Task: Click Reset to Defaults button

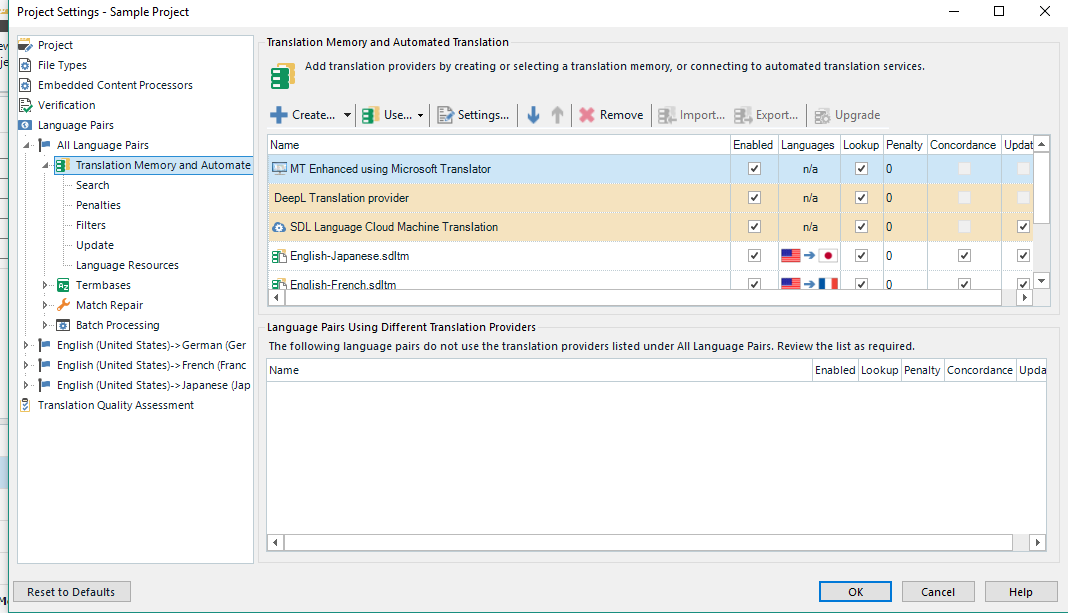Action: [x=72, y=592]
